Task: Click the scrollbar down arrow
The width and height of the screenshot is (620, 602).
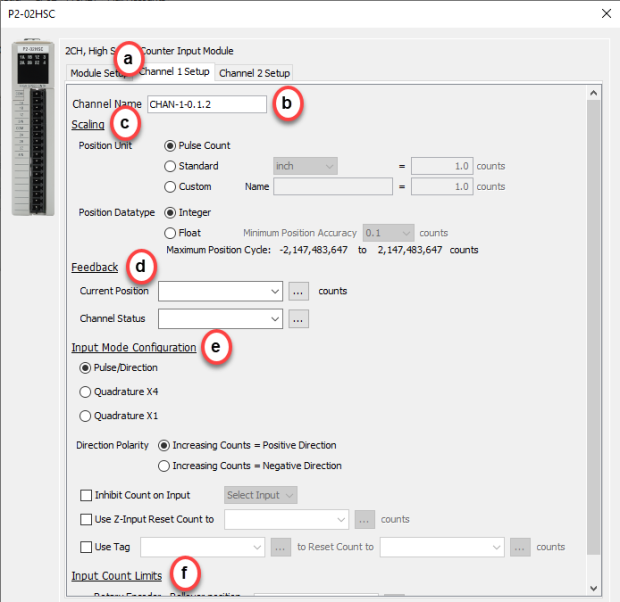Action: pos(594,587)
